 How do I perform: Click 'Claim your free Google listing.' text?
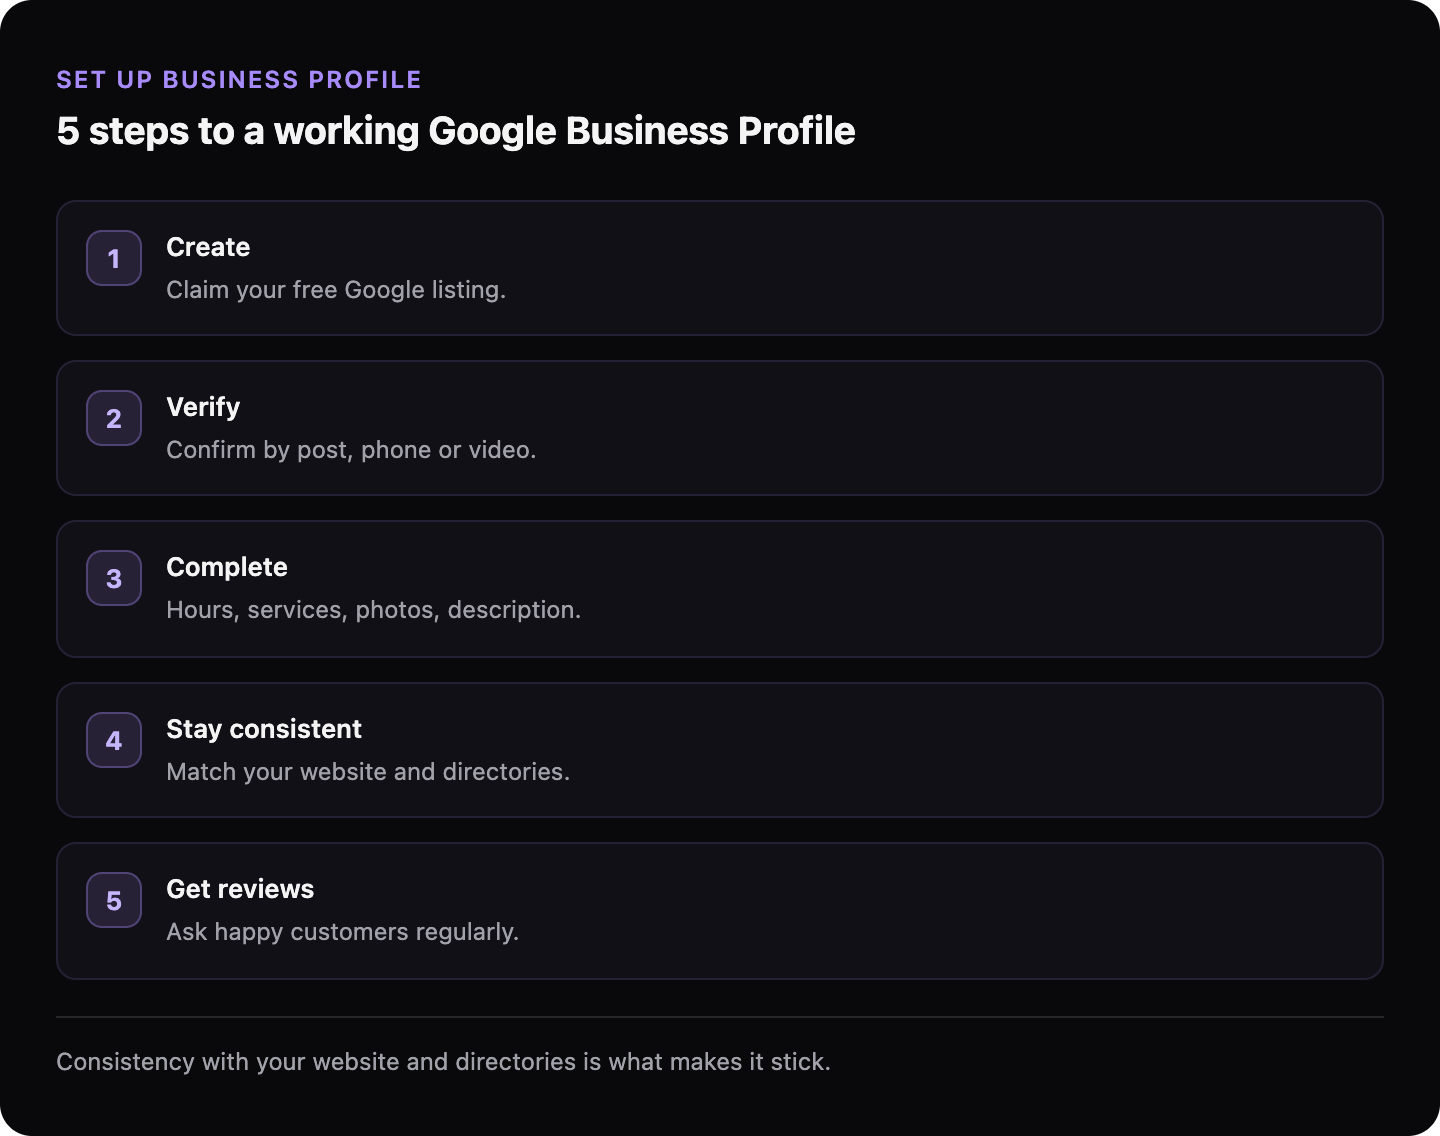pyautogui.click(x=336, y=290)
